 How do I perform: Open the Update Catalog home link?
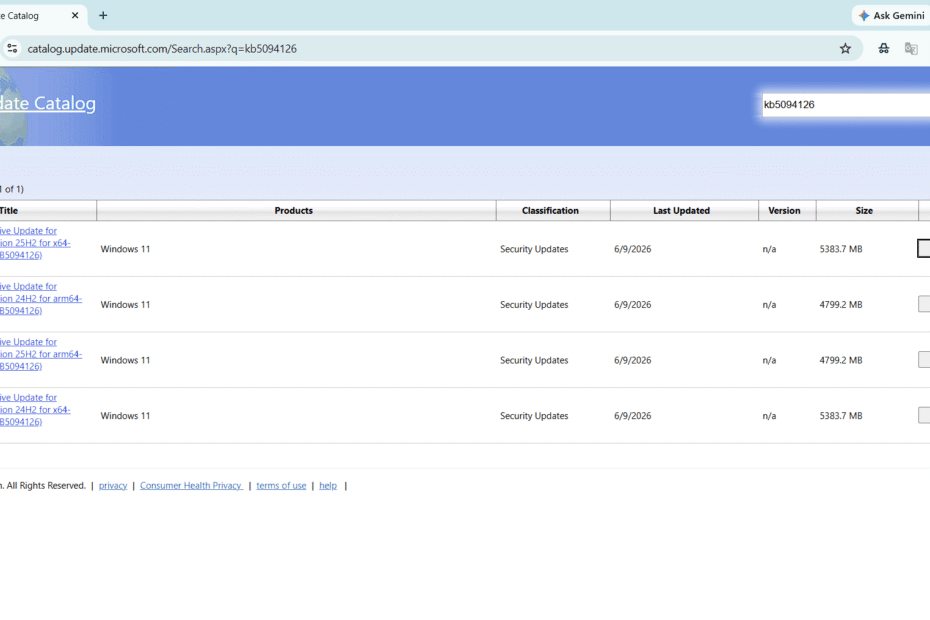(x=47, y=103)
